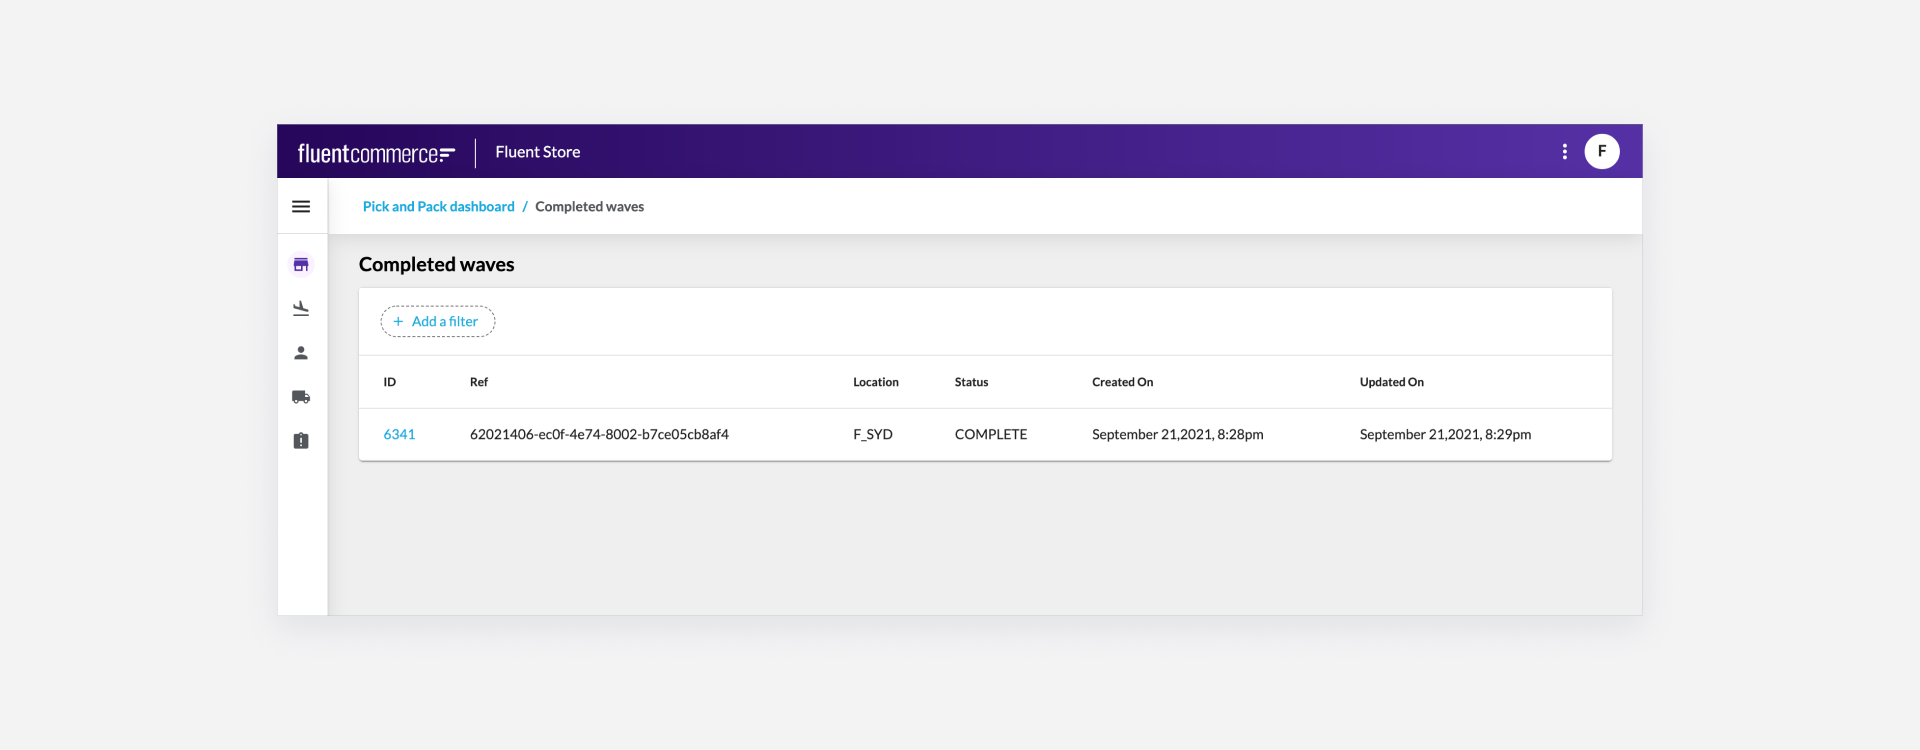The image size is (1920, 750).
Task: Click the person icon in sidebar
Action: 301,353
